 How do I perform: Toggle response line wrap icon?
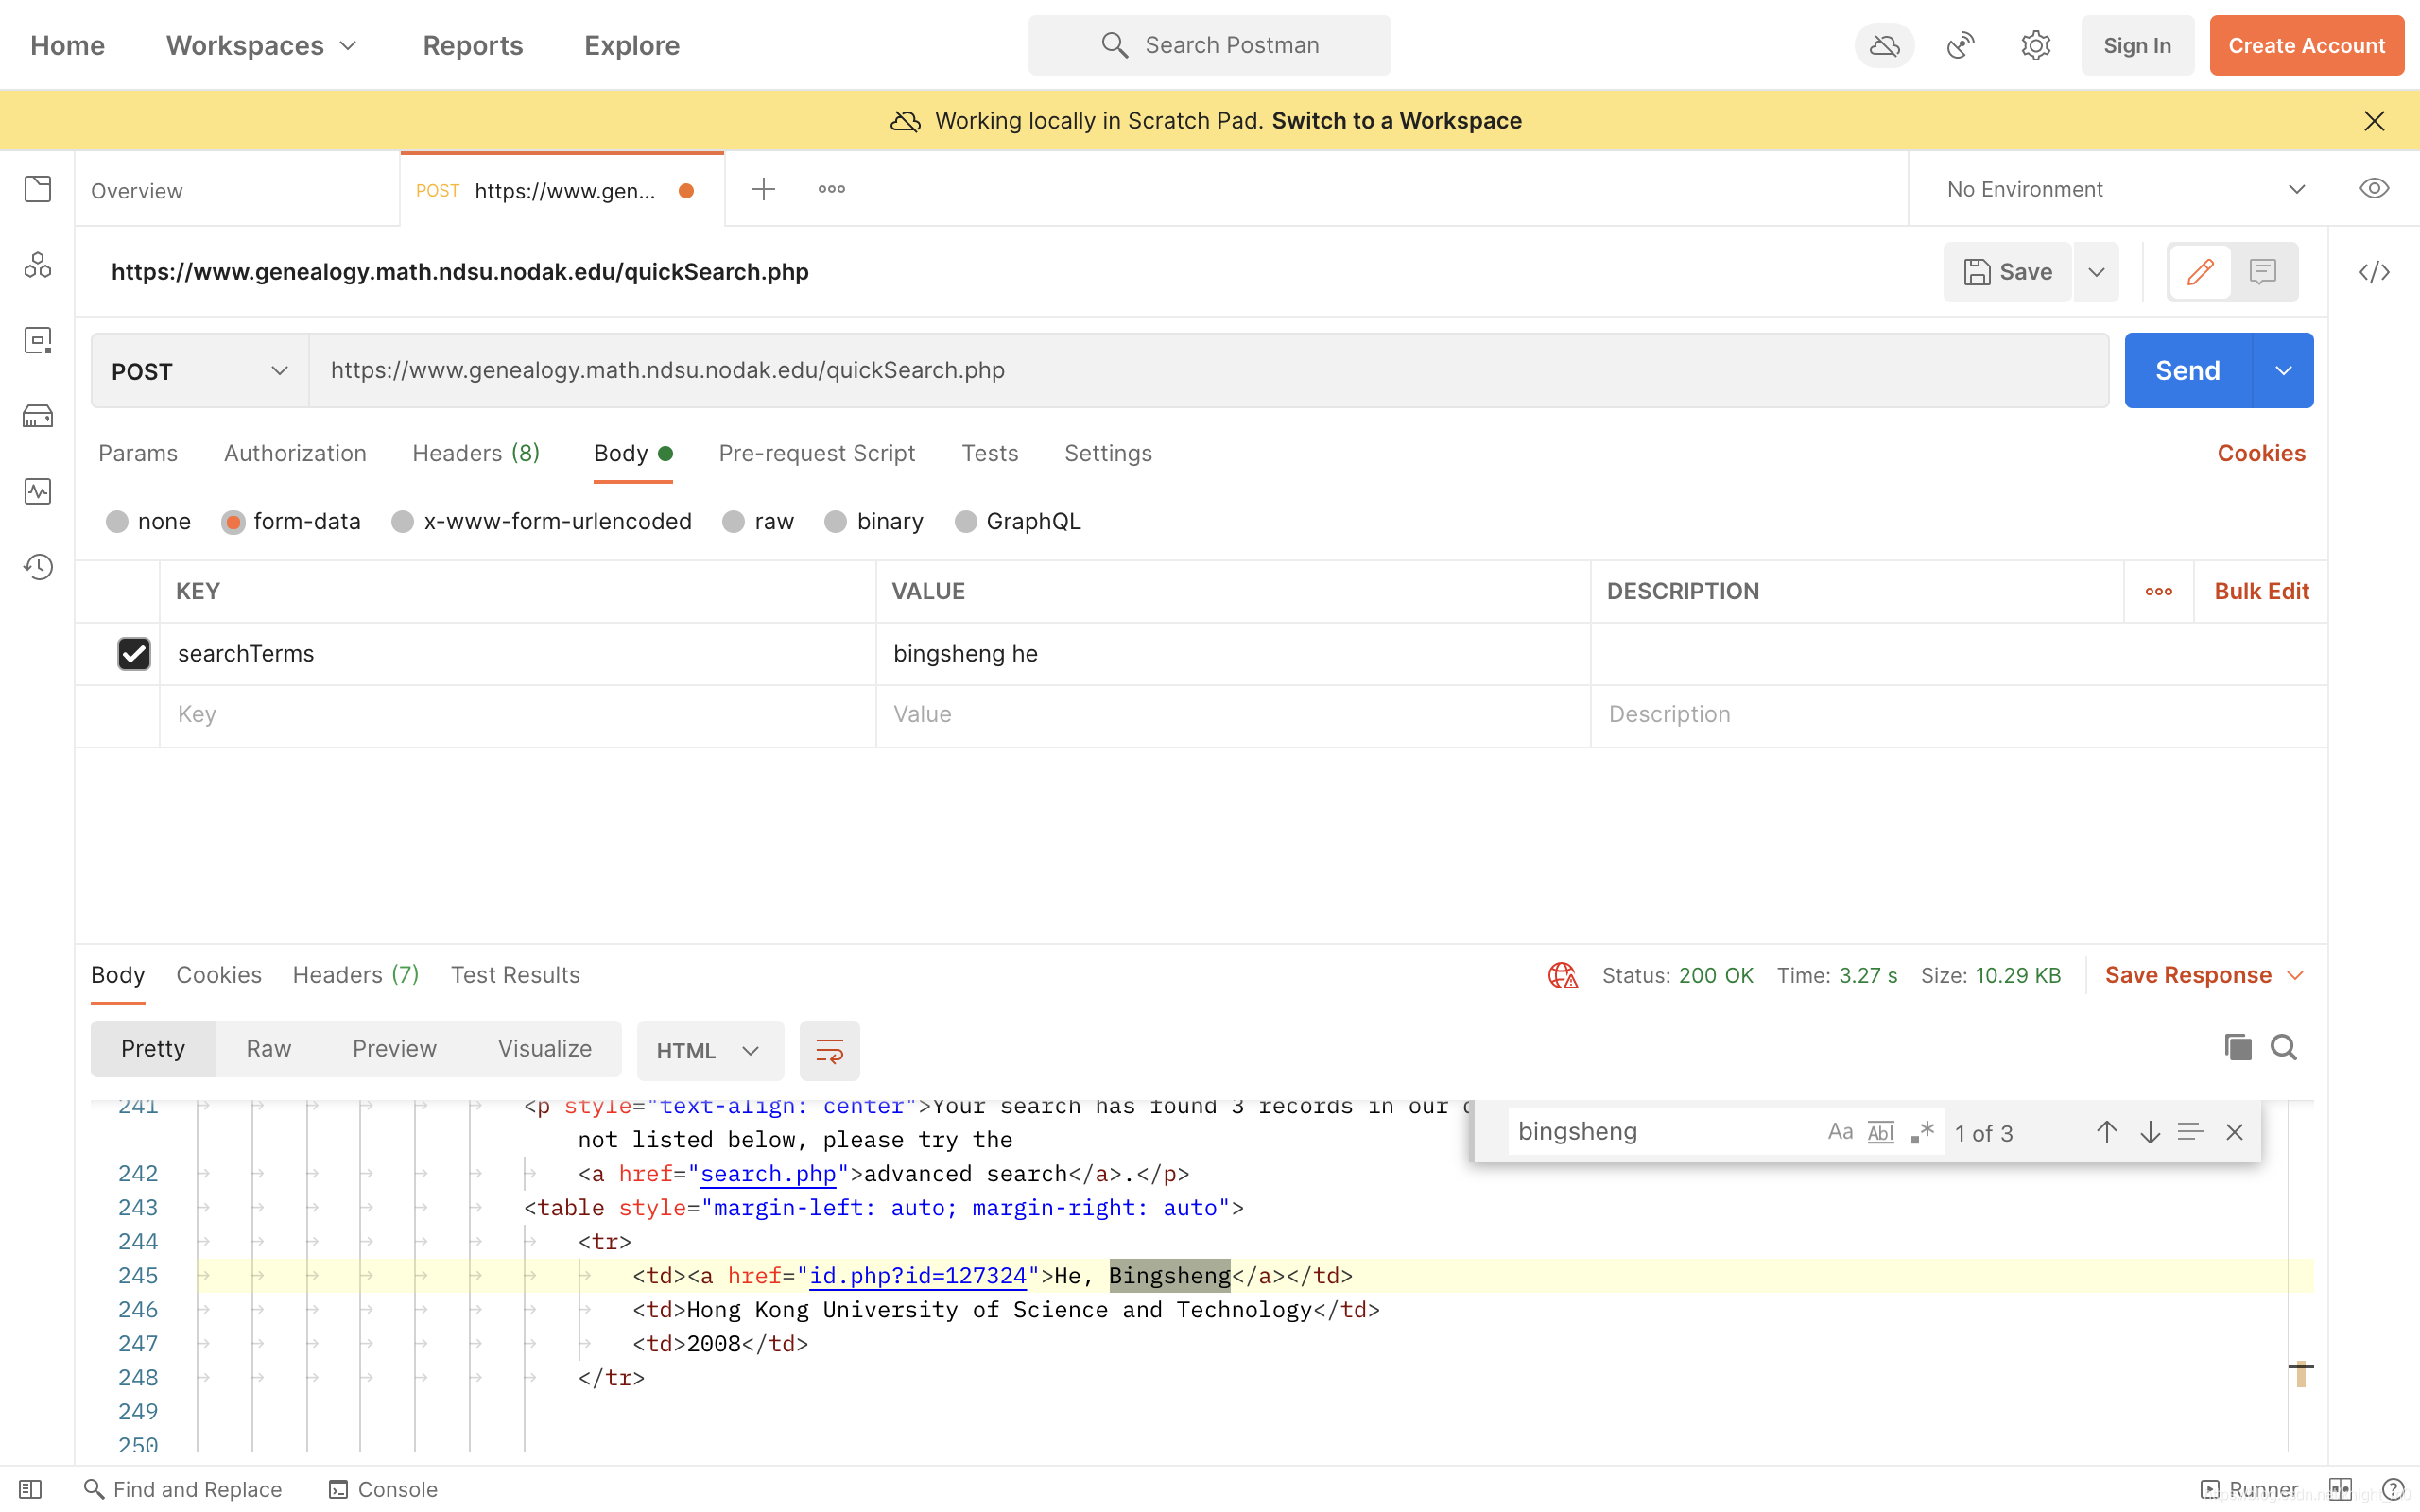tap(830, 1050)
